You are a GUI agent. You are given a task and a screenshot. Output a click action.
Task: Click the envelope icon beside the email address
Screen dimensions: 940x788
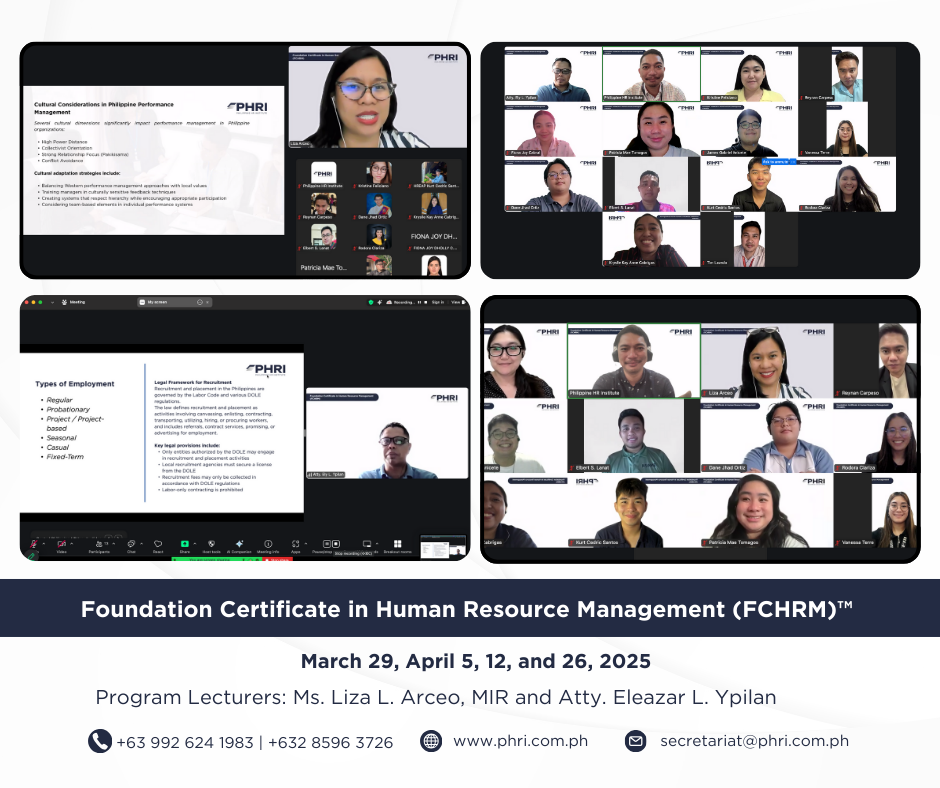pyautogui.click(x=635, y=741)
